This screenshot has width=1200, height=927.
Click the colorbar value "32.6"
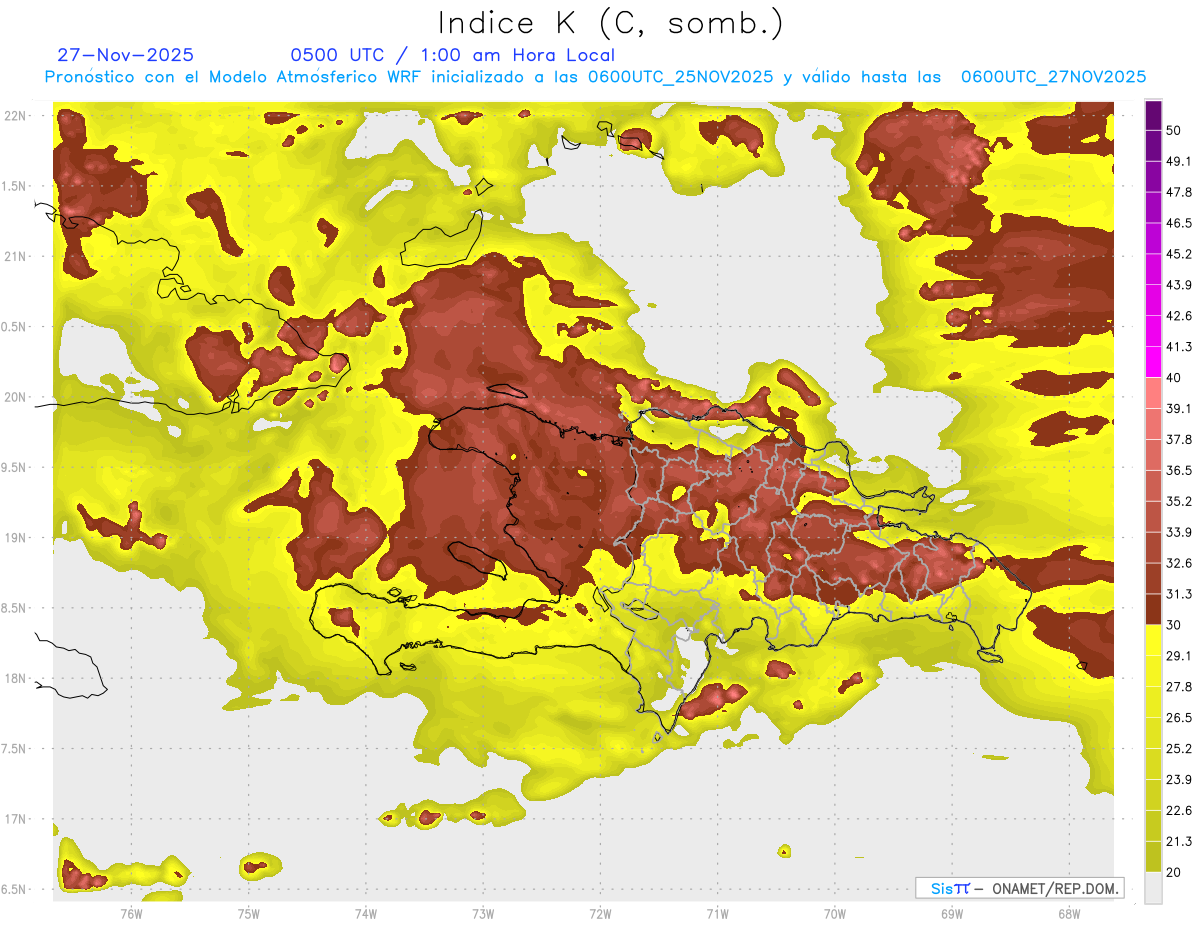1179,563
